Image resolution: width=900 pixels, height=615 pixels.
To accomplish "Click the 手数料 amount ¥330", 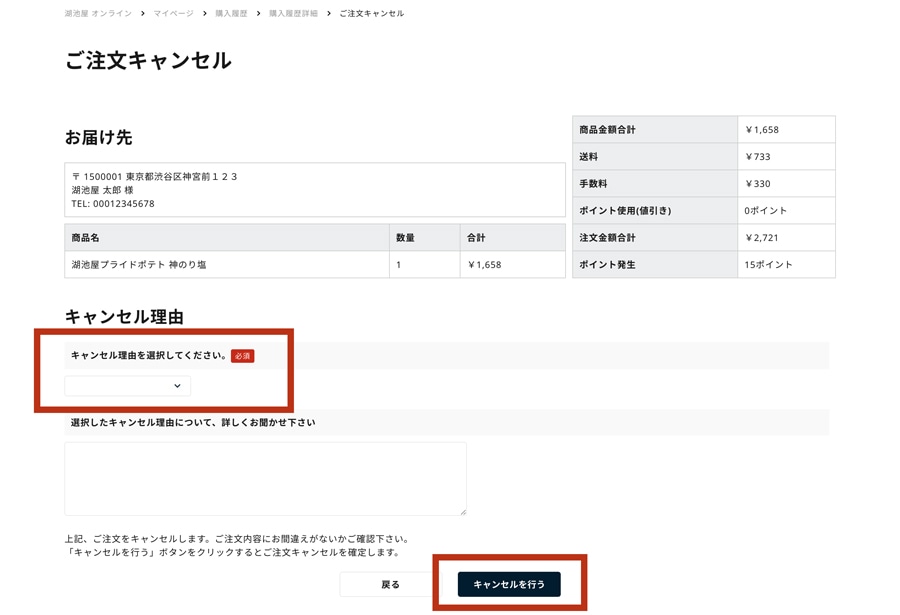I will (x=758, y=184).
